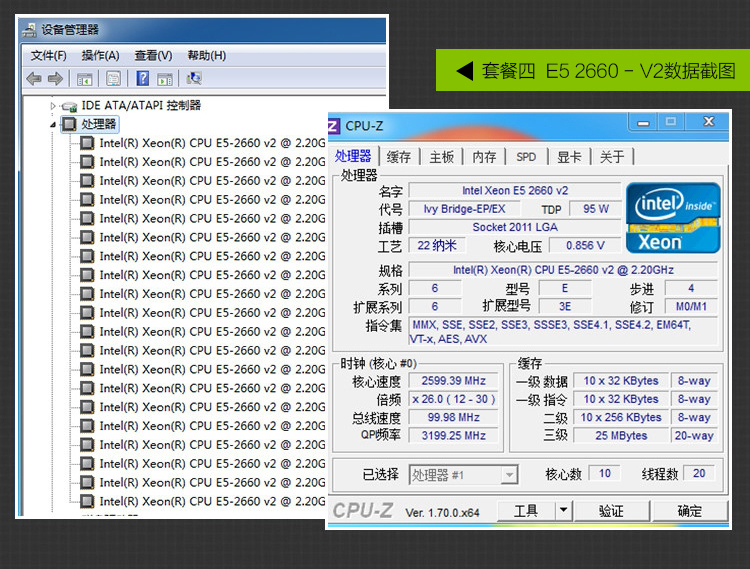Click the 倍频 value x 26.0 ( 12 - 30 )

pos(453,399)
